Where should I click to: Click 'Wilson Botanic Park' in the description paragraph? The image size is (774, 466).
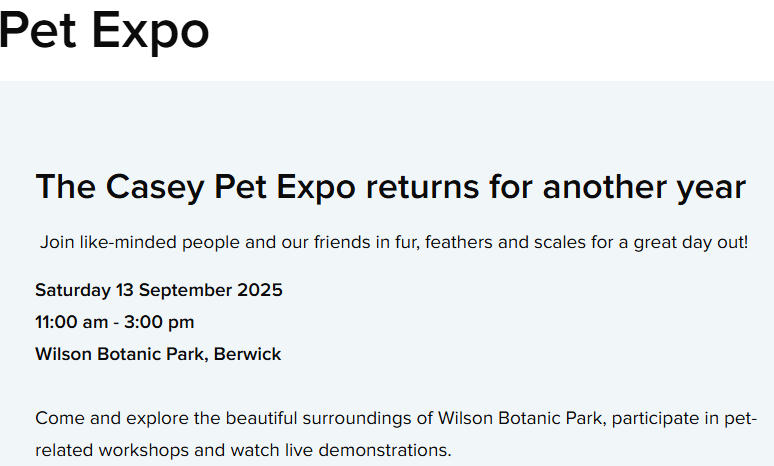pyautogui.click(x=514, y=418)
